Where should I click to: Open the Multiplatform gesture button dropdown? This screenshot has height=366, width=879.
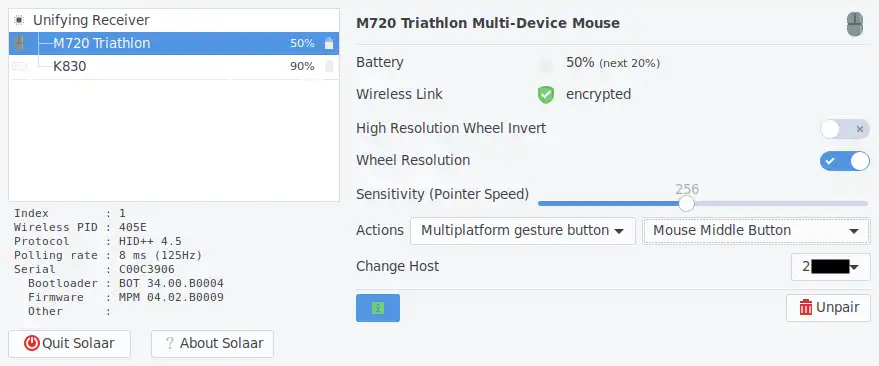click(x=522, y=231)
